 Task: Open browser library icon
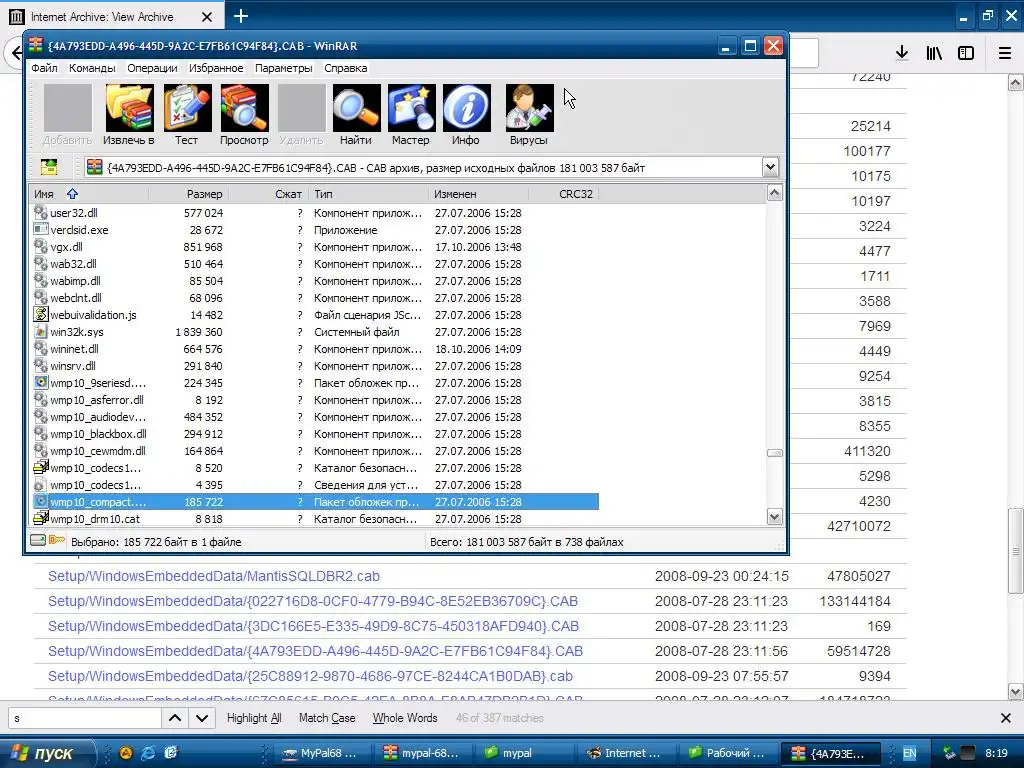(934, 53)
